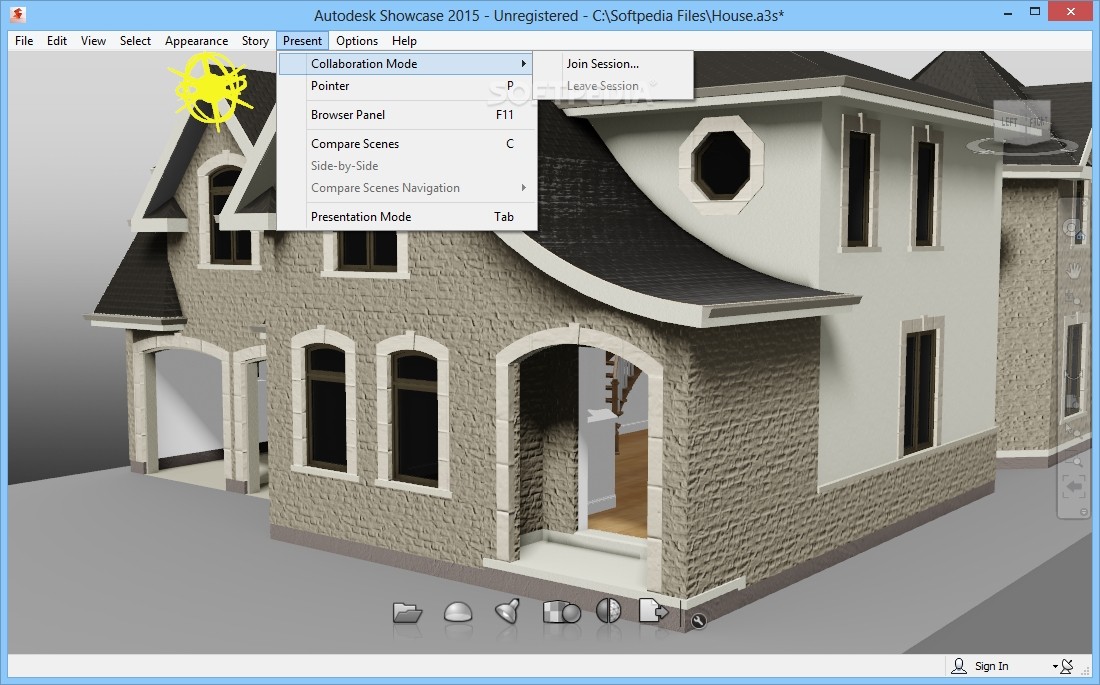Viewport: 1100px width, 685px height.
Task: Open the Select menu
Action: [135, 41]
